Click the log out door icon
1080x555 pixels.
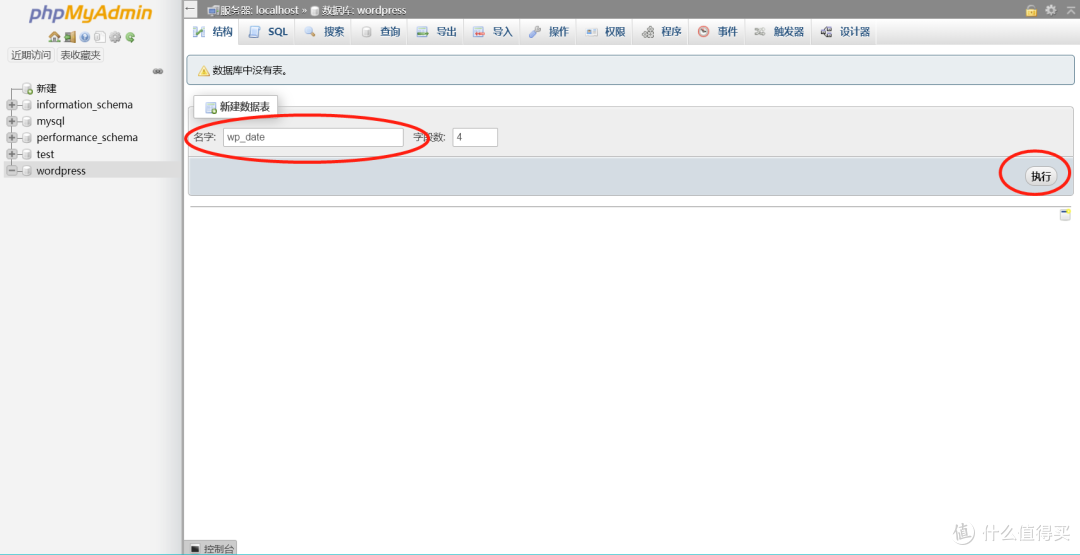(x=69, y=37)
